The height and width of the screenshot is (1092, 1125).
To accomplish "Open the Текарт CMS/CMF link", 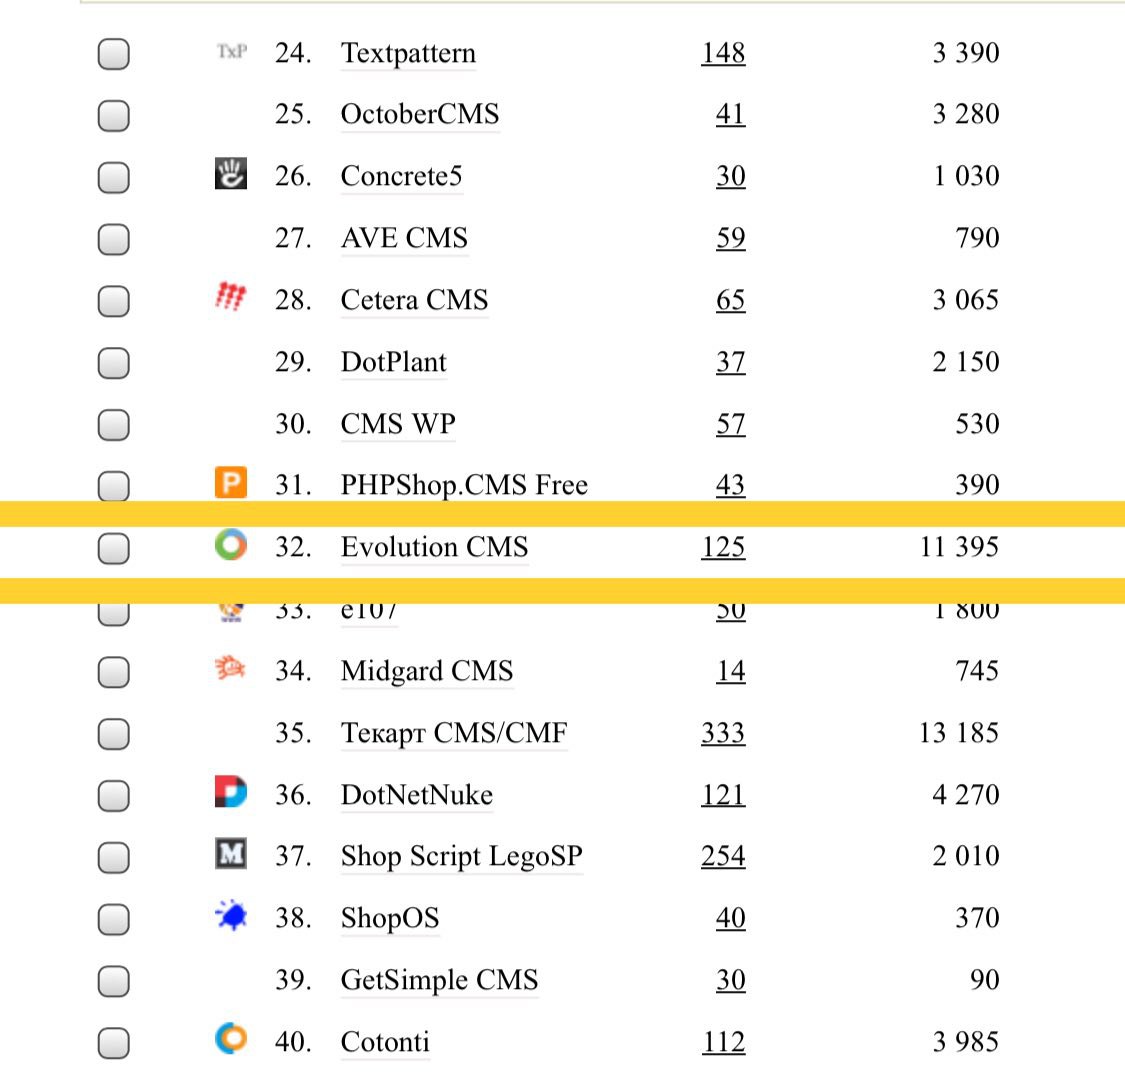I will coord(453,733).
